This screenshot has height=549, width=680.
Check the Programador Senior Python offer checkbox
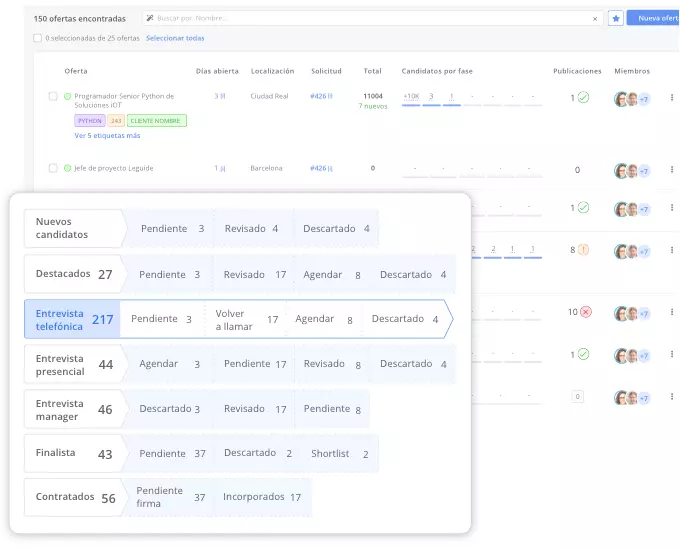click(x=53, y=97)
